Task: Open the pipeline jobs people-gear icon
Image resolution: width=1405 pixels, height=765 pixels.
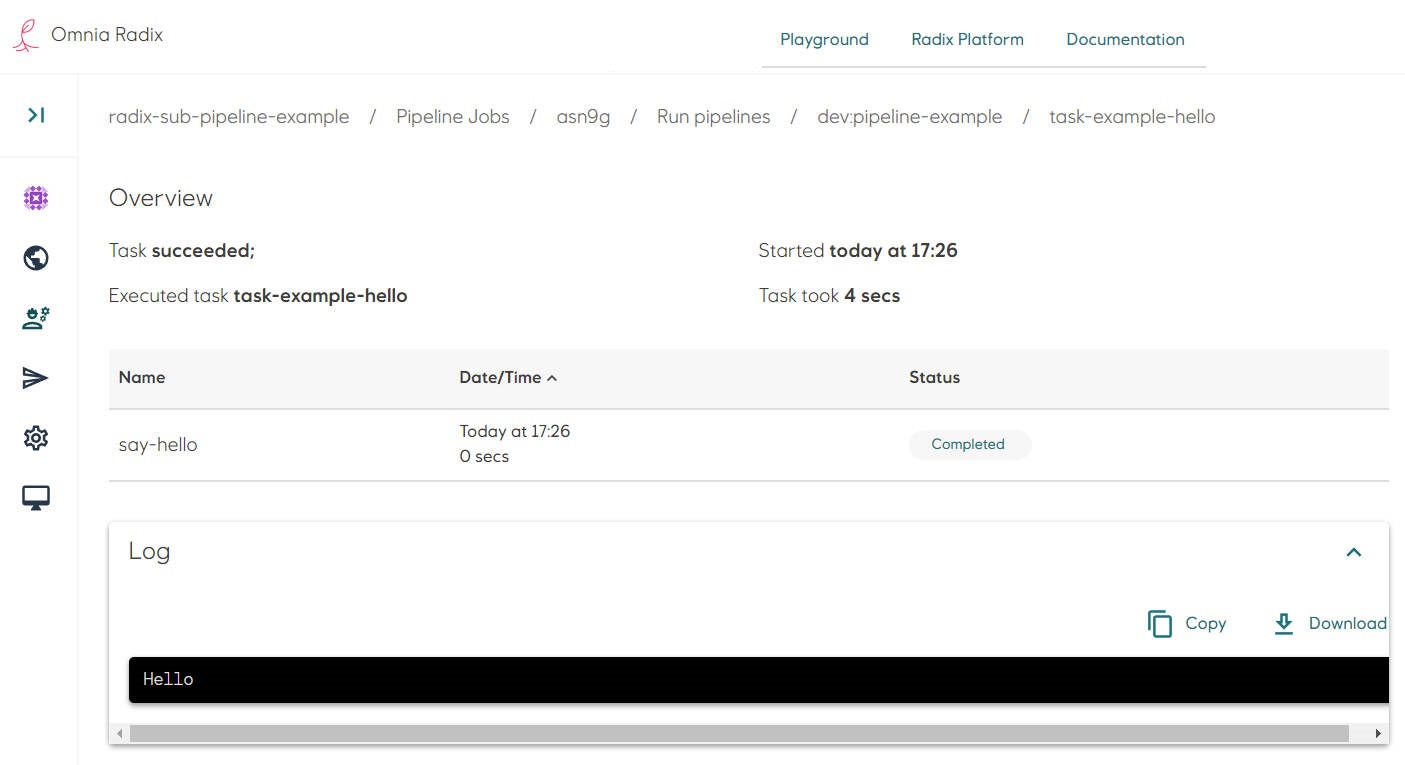Action: tap(36, 318)
